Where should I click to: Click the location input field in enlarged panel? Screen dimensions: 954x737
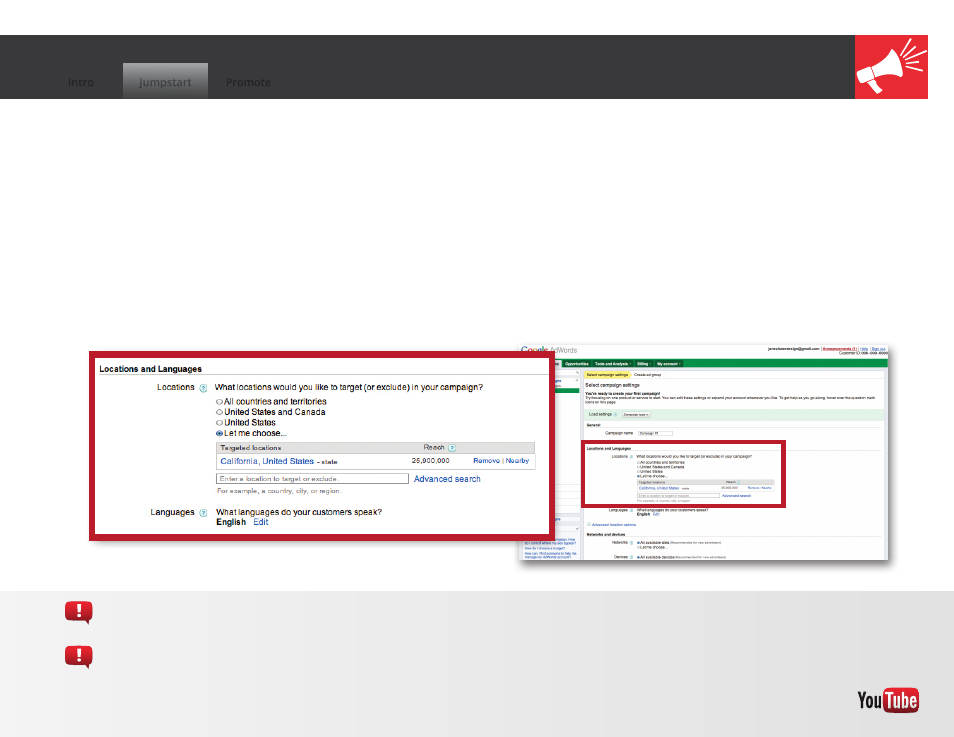click(312, 479)
